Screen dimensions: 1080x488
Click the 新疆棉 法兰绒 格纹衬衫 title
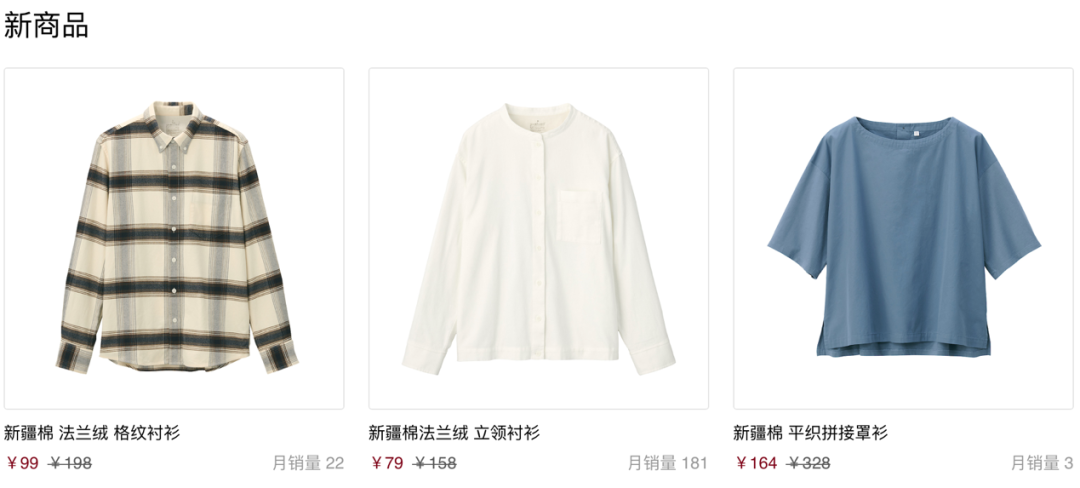coord(92,433)
